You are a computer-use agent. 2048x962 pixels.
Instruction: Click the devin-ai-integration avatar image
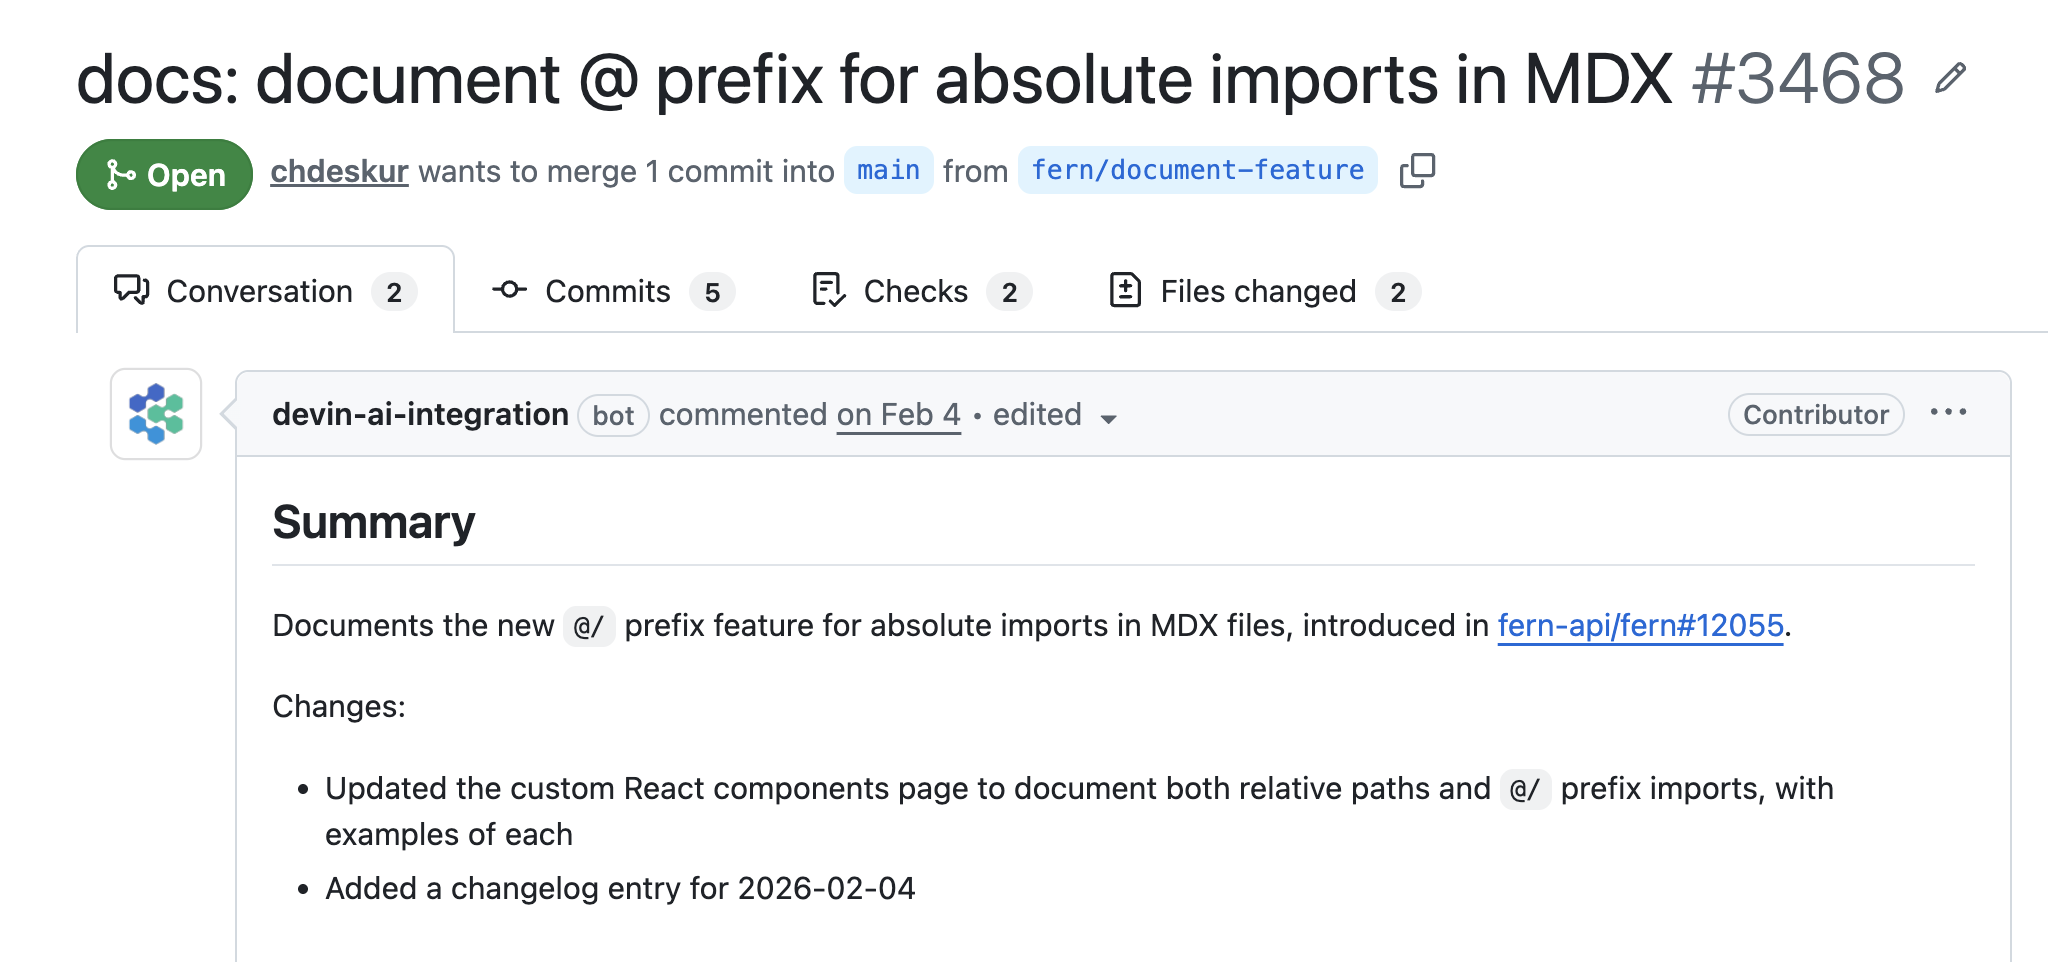tap(156, 414)
